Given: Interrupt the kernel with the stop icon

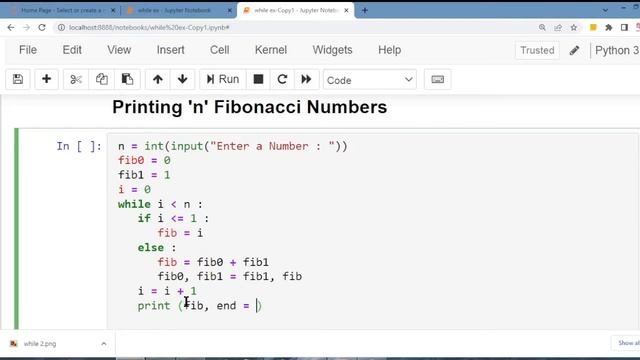Looking at the screenshot, I should tap(258, 79).
